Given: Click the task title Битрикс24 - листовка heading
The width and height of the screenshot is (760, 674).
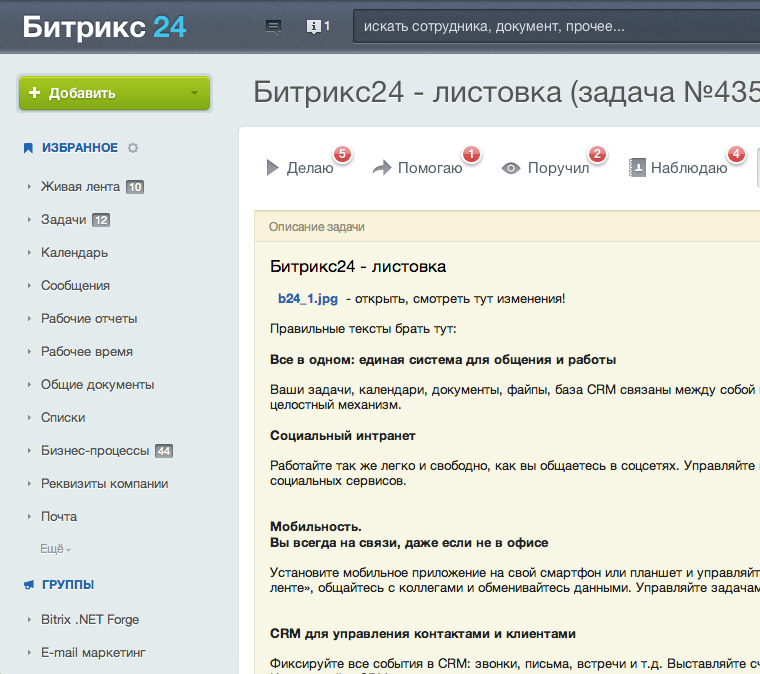Looking at the screenshot, I should click(x=358, y=266).
